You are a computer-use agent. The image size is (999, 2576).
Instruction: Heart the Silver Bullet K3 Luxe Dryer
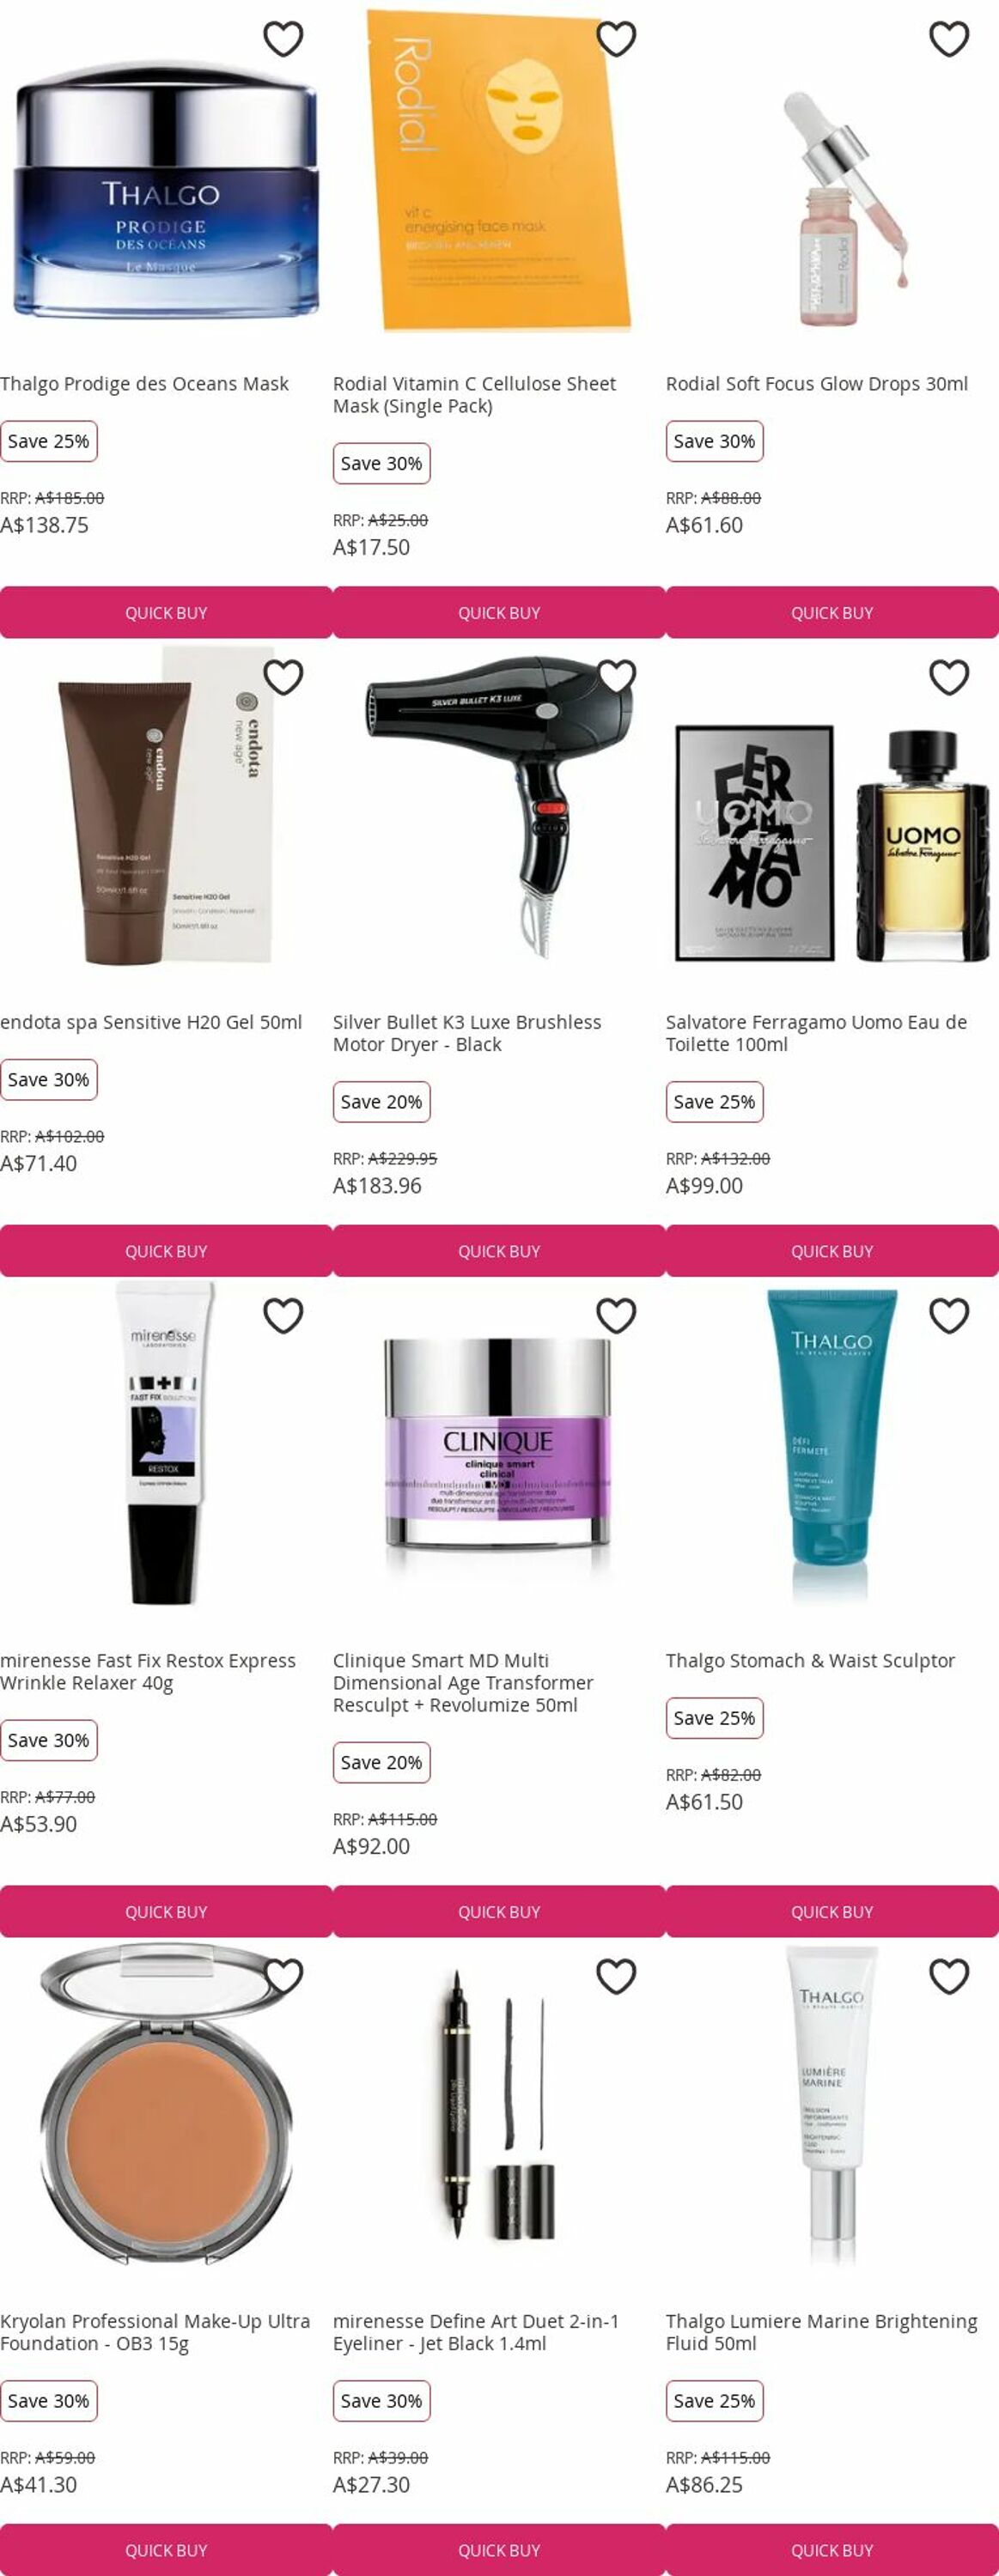tap(616, 677)
